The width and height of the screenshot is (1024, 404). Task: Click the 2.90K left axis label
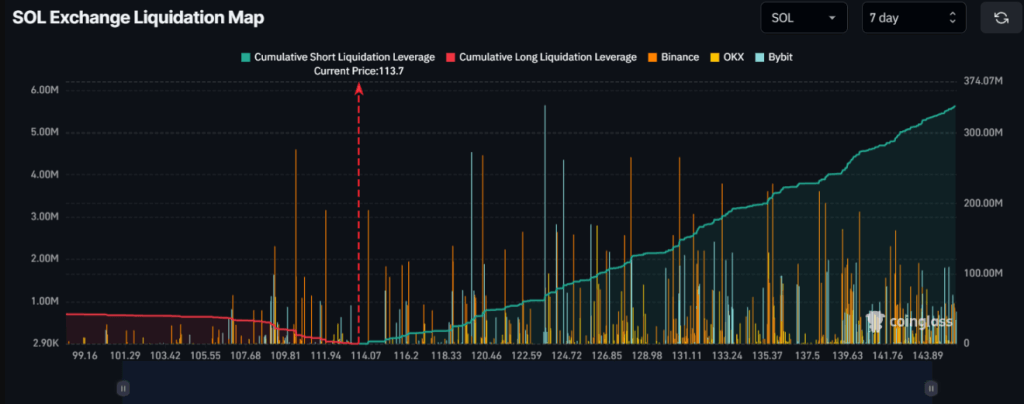click(x=44, y=343)
